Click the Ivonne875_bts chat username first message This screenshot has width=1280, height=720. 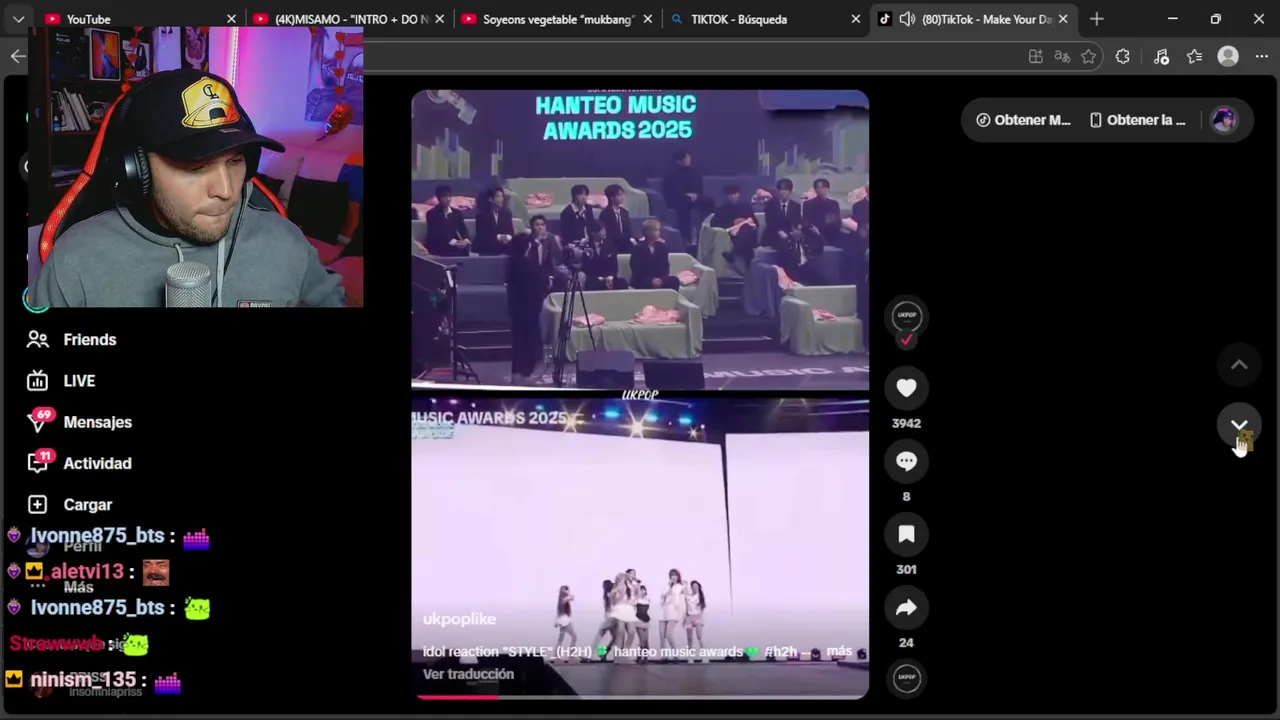click(97, 536)
